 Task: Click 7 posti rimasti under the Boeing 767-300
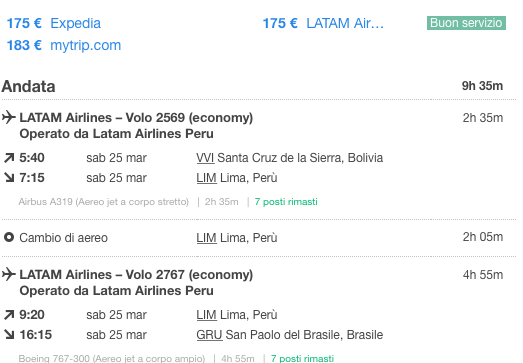302,358
